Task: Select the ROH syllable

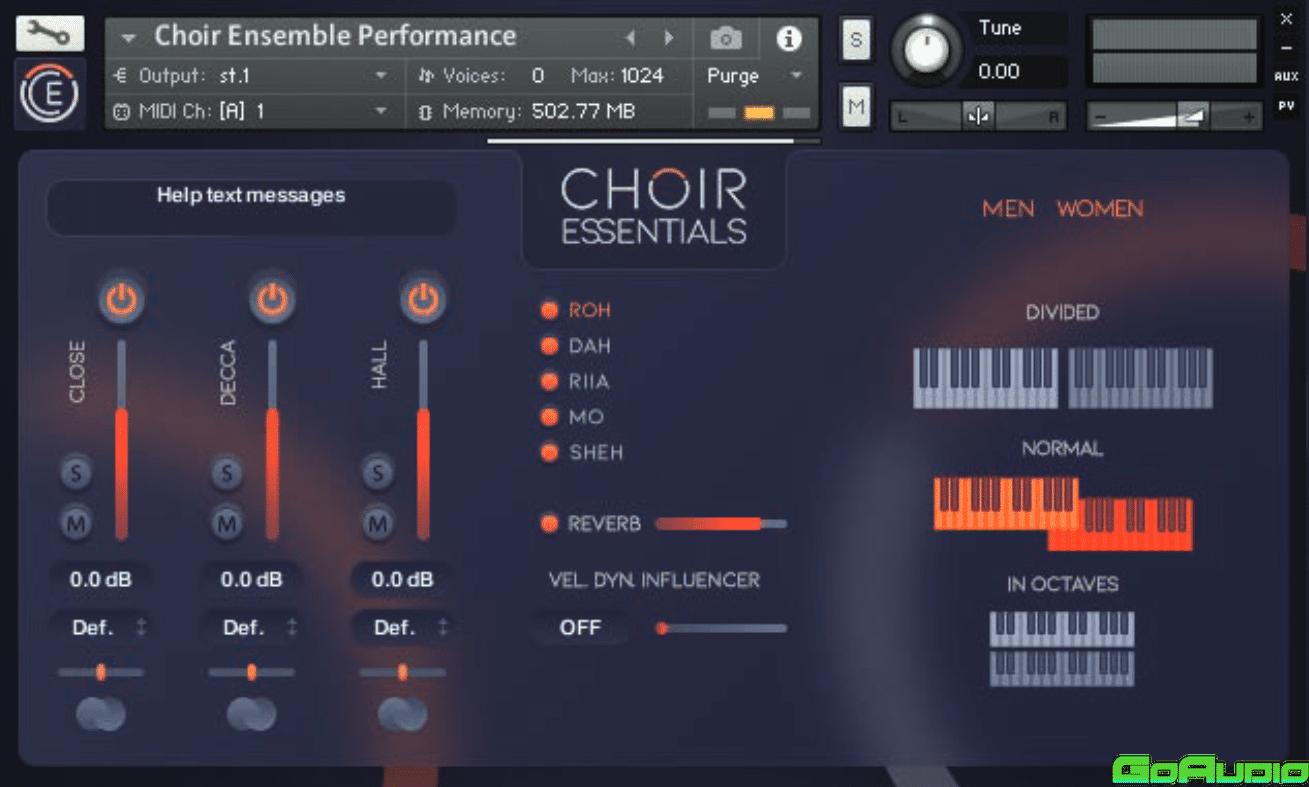Action: (x=576, y=310)
